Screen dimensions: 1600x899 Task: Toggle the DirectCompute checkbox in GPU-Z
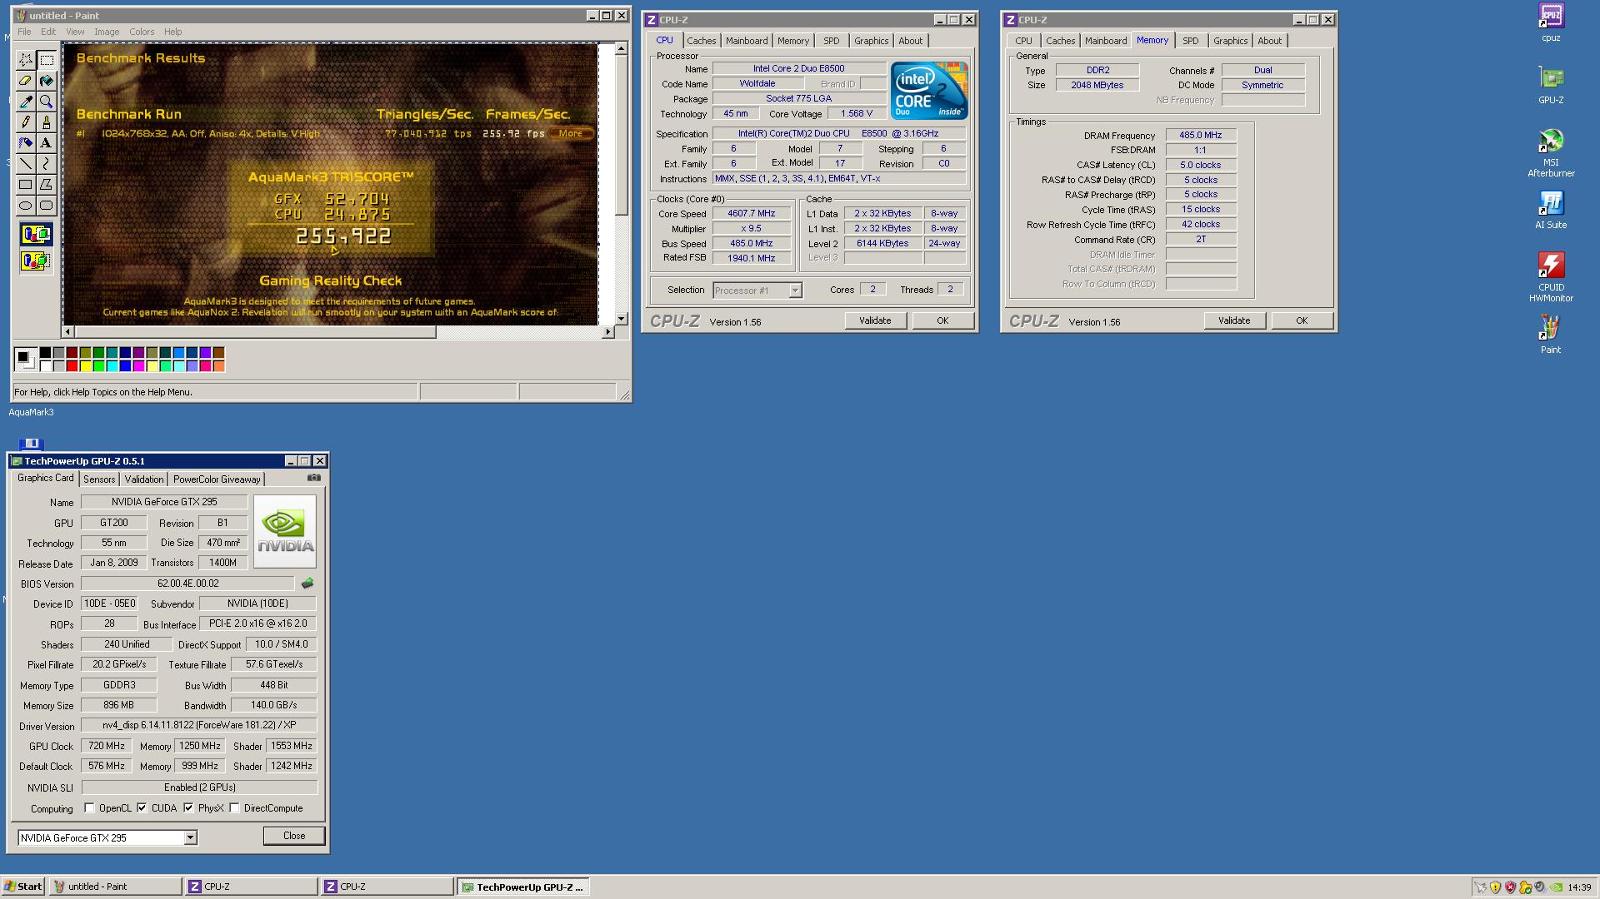point(234,808)
